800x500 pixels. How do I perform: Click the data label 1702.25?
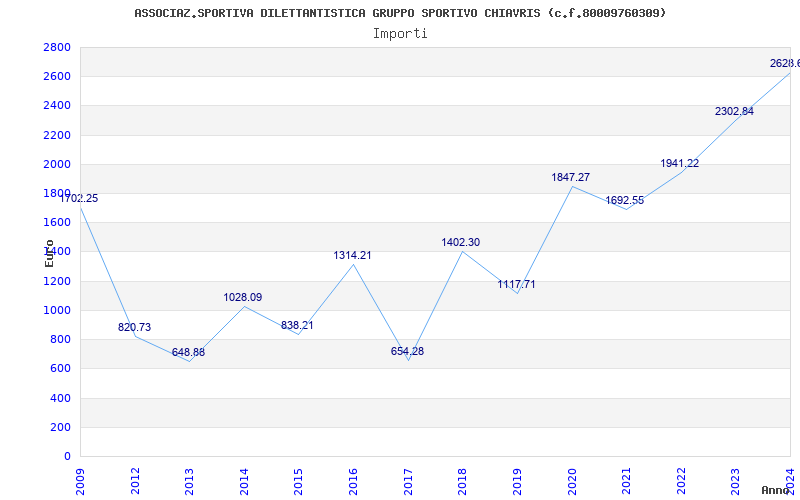pyautogui.click(x=79, y=198)
